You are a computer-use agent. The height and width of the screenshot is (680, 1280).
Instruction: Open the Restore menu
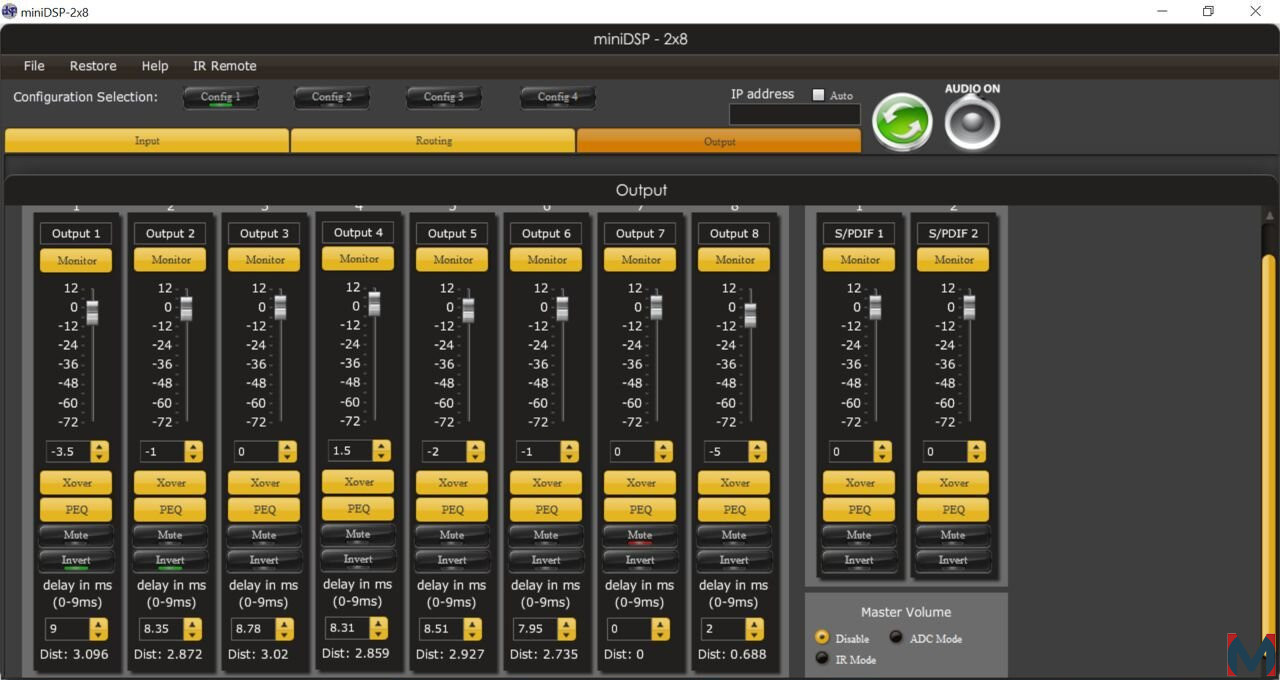coord(93,66)
